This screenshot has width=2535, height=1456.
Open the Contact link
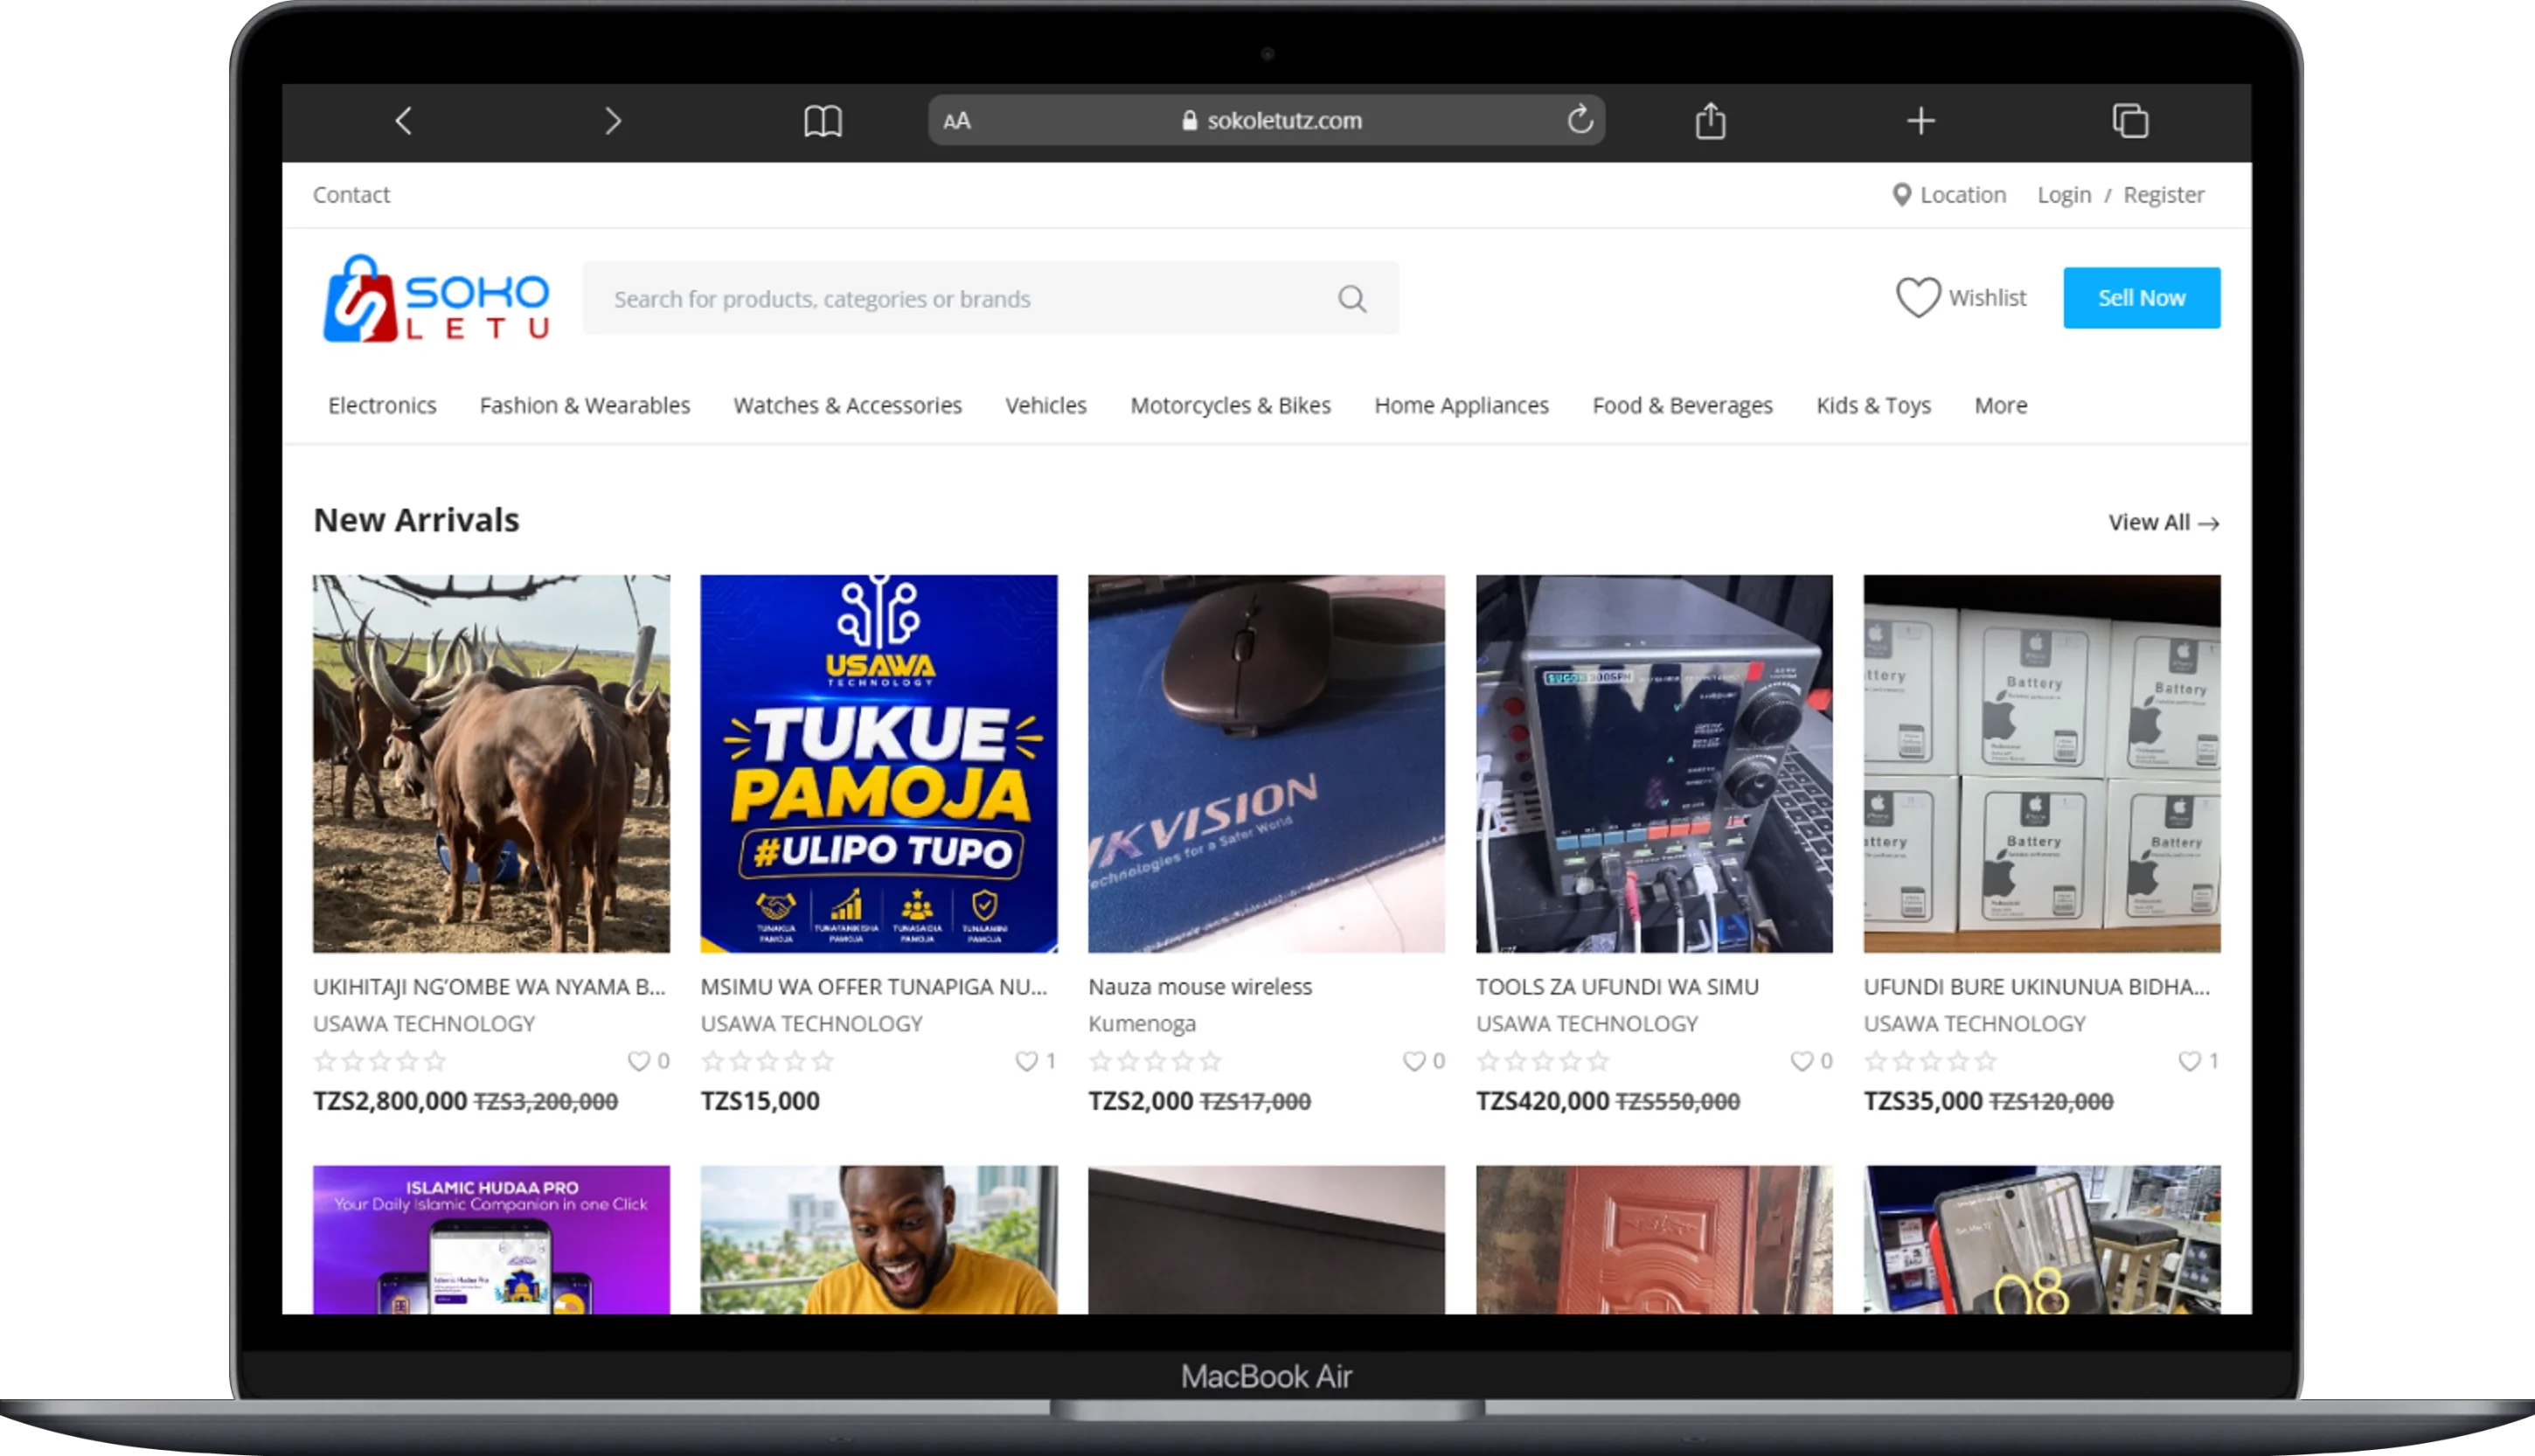[351, 194]
